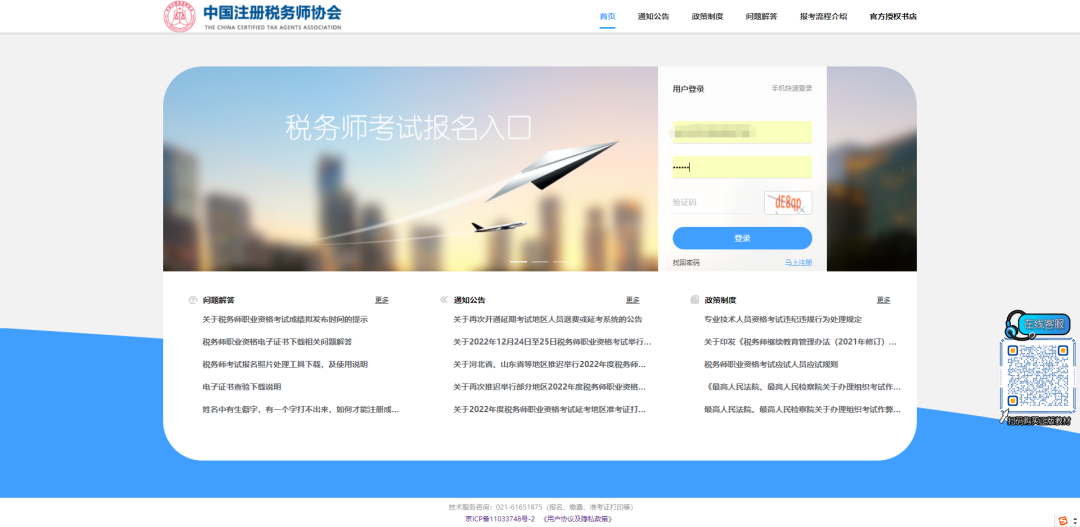The height and width of the screenshot is (527, 1080).
Task: Open the last 政策制度 item 最高人民法院…考试作弊
Action: coord(802,409)
